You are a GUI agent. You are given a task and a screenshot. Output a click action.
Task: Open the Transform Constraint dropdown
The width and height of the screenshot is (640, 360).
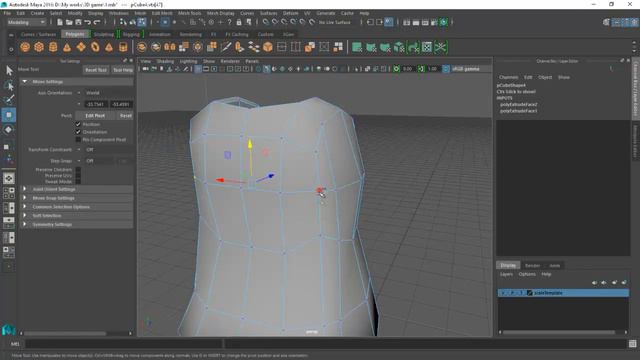tap(104, 150)
